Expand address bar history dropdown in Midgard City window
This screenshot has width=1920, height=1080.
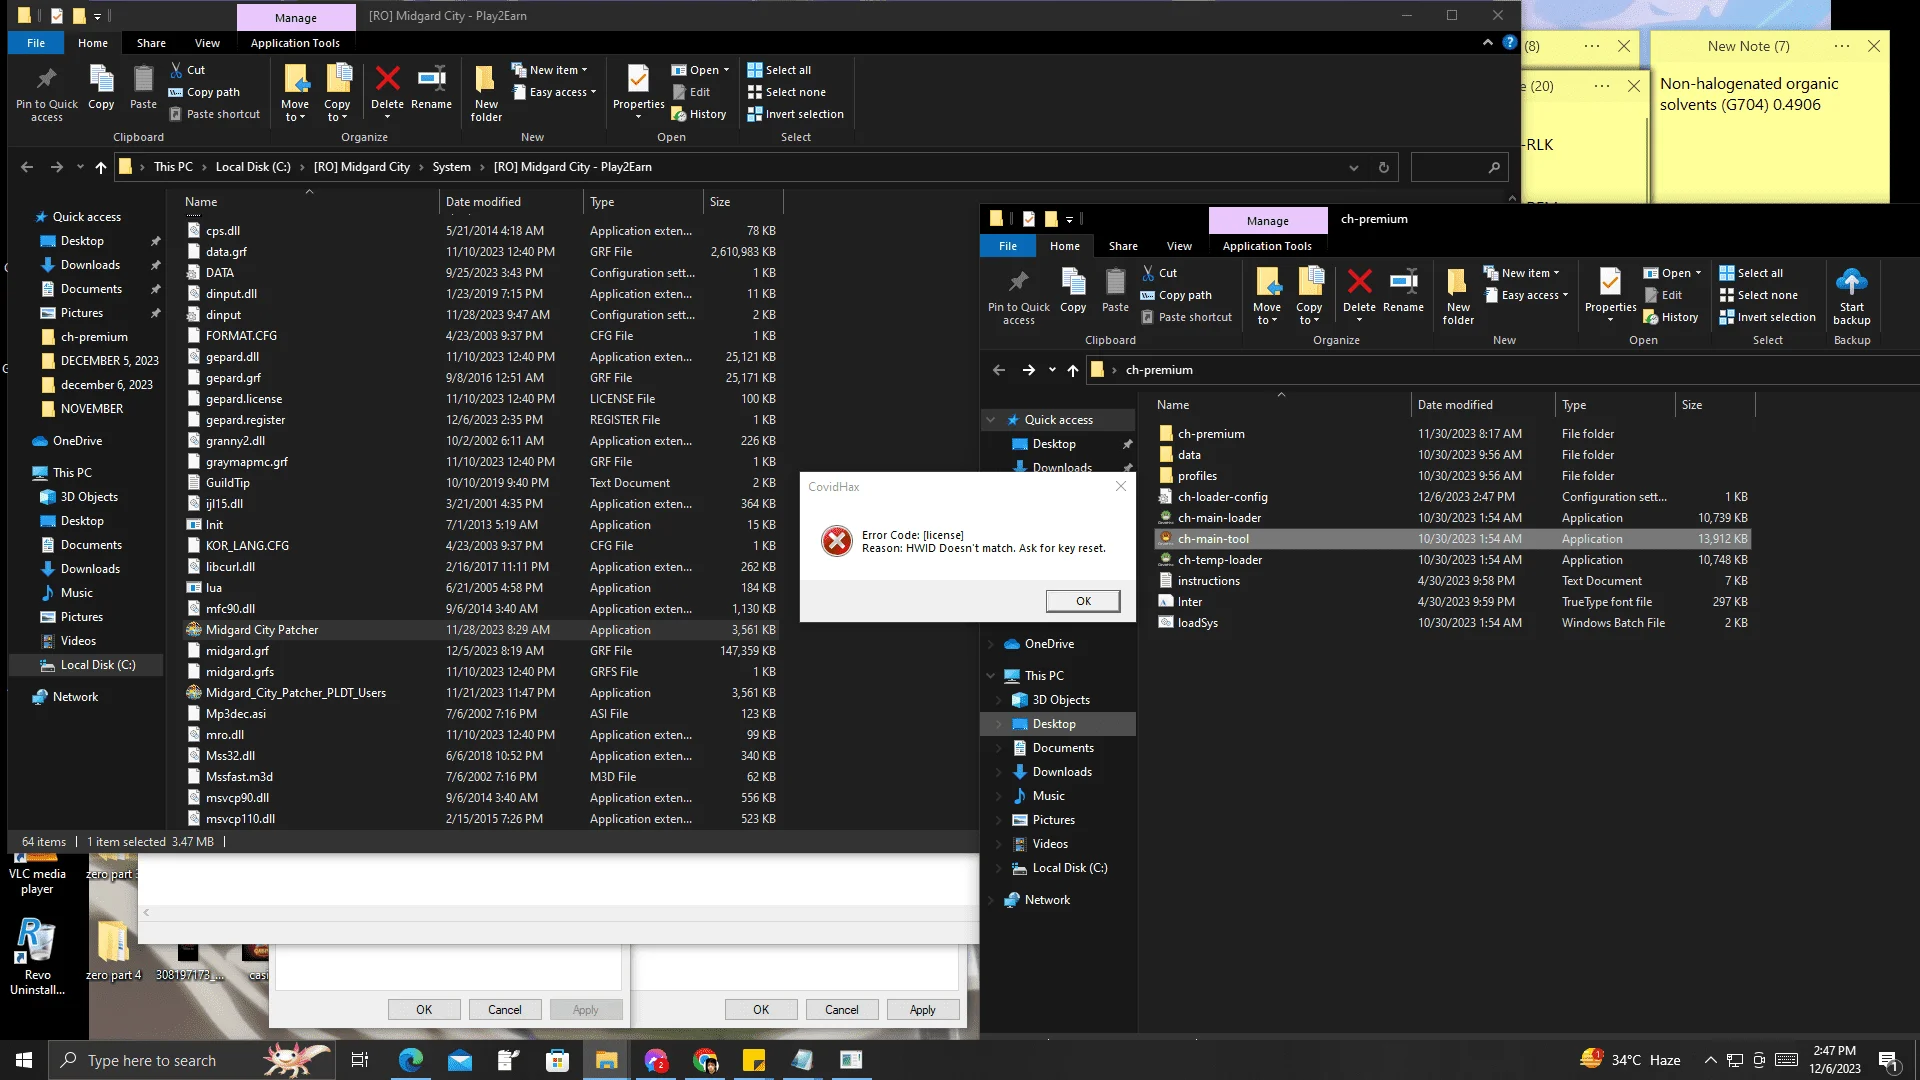(1353, 167)
